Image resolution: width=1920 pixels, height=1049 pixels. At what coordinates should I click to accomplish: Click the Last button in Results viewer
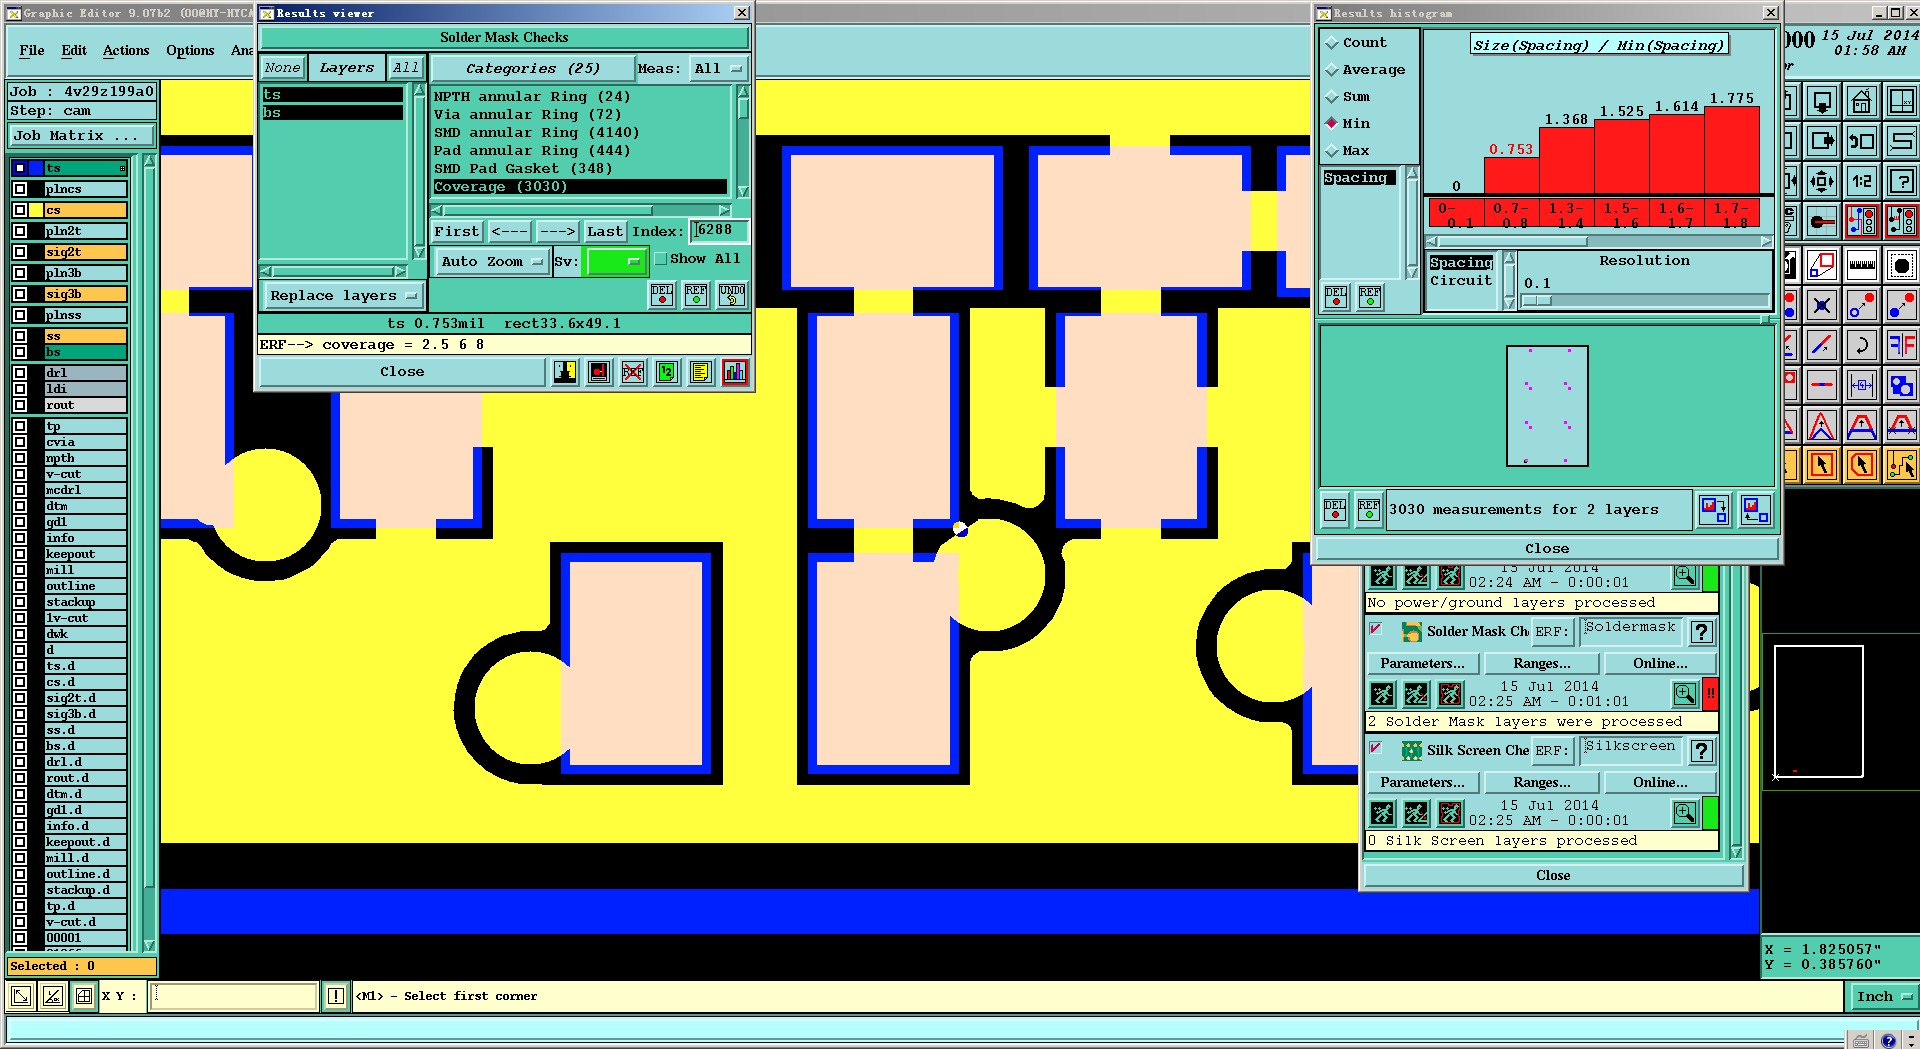point(605,231)
